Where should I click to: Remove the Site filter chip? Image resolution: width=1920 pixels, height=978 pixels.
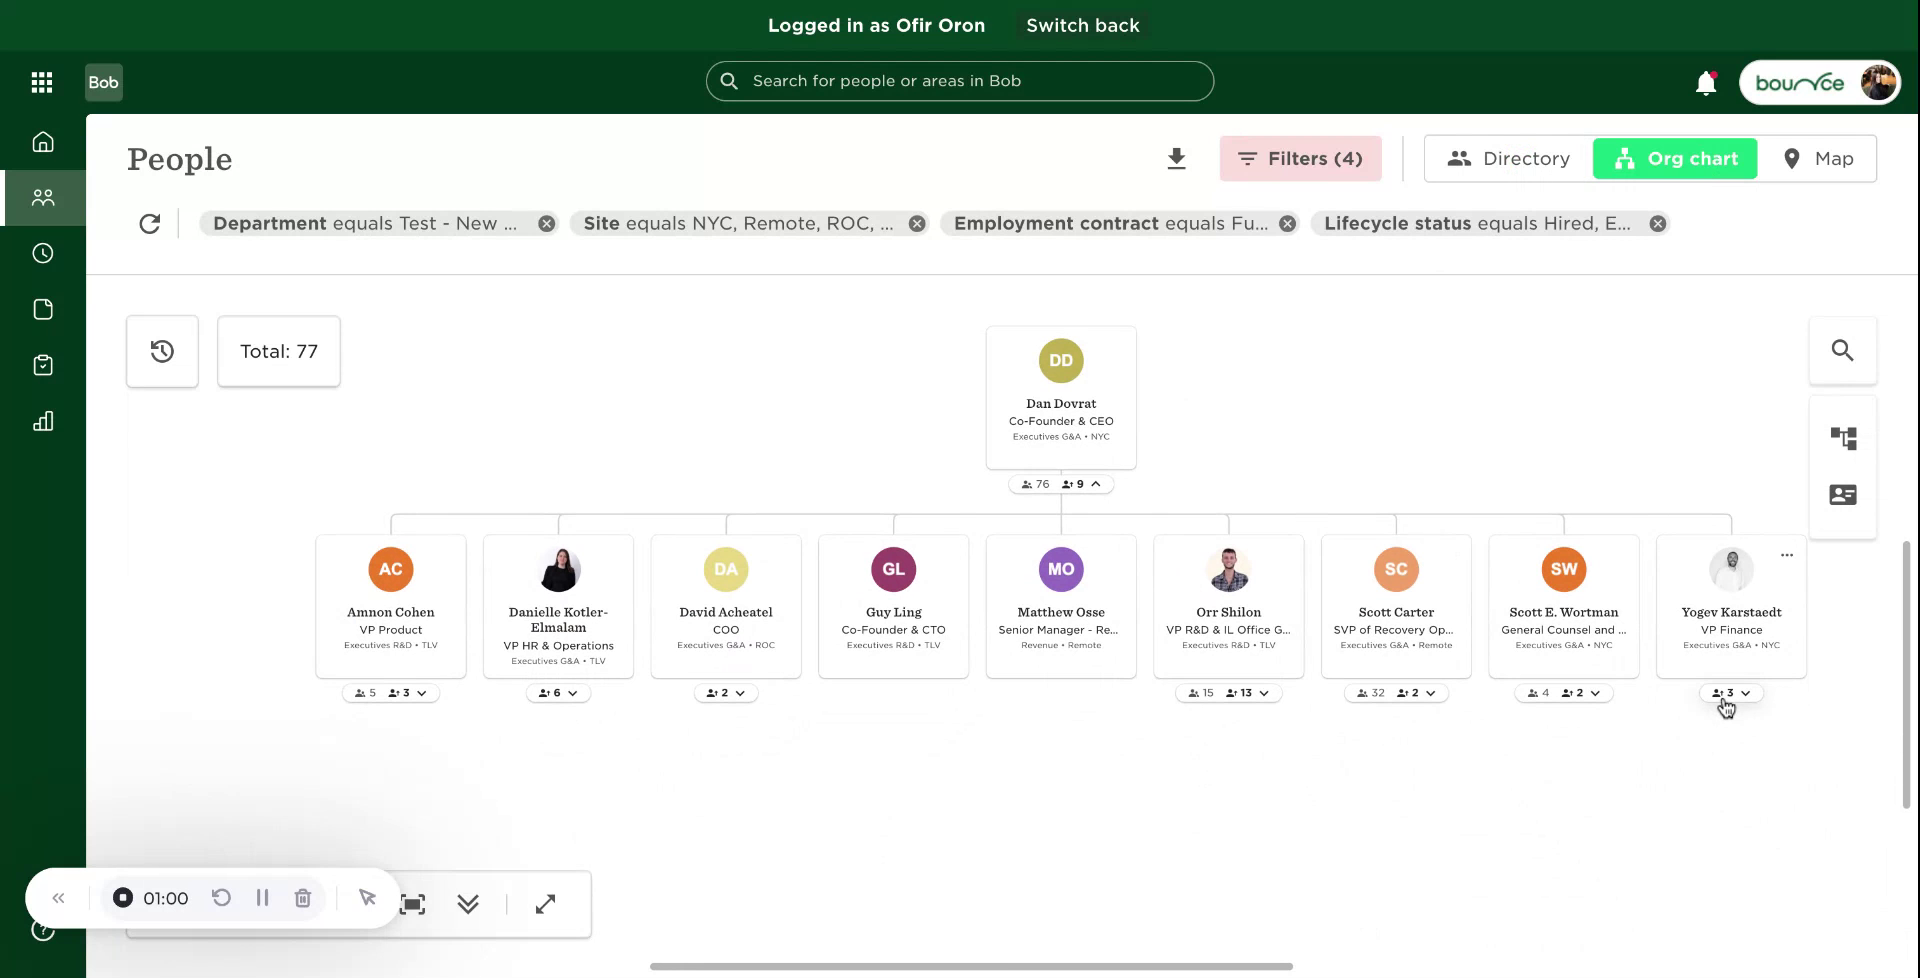(917, 223)
